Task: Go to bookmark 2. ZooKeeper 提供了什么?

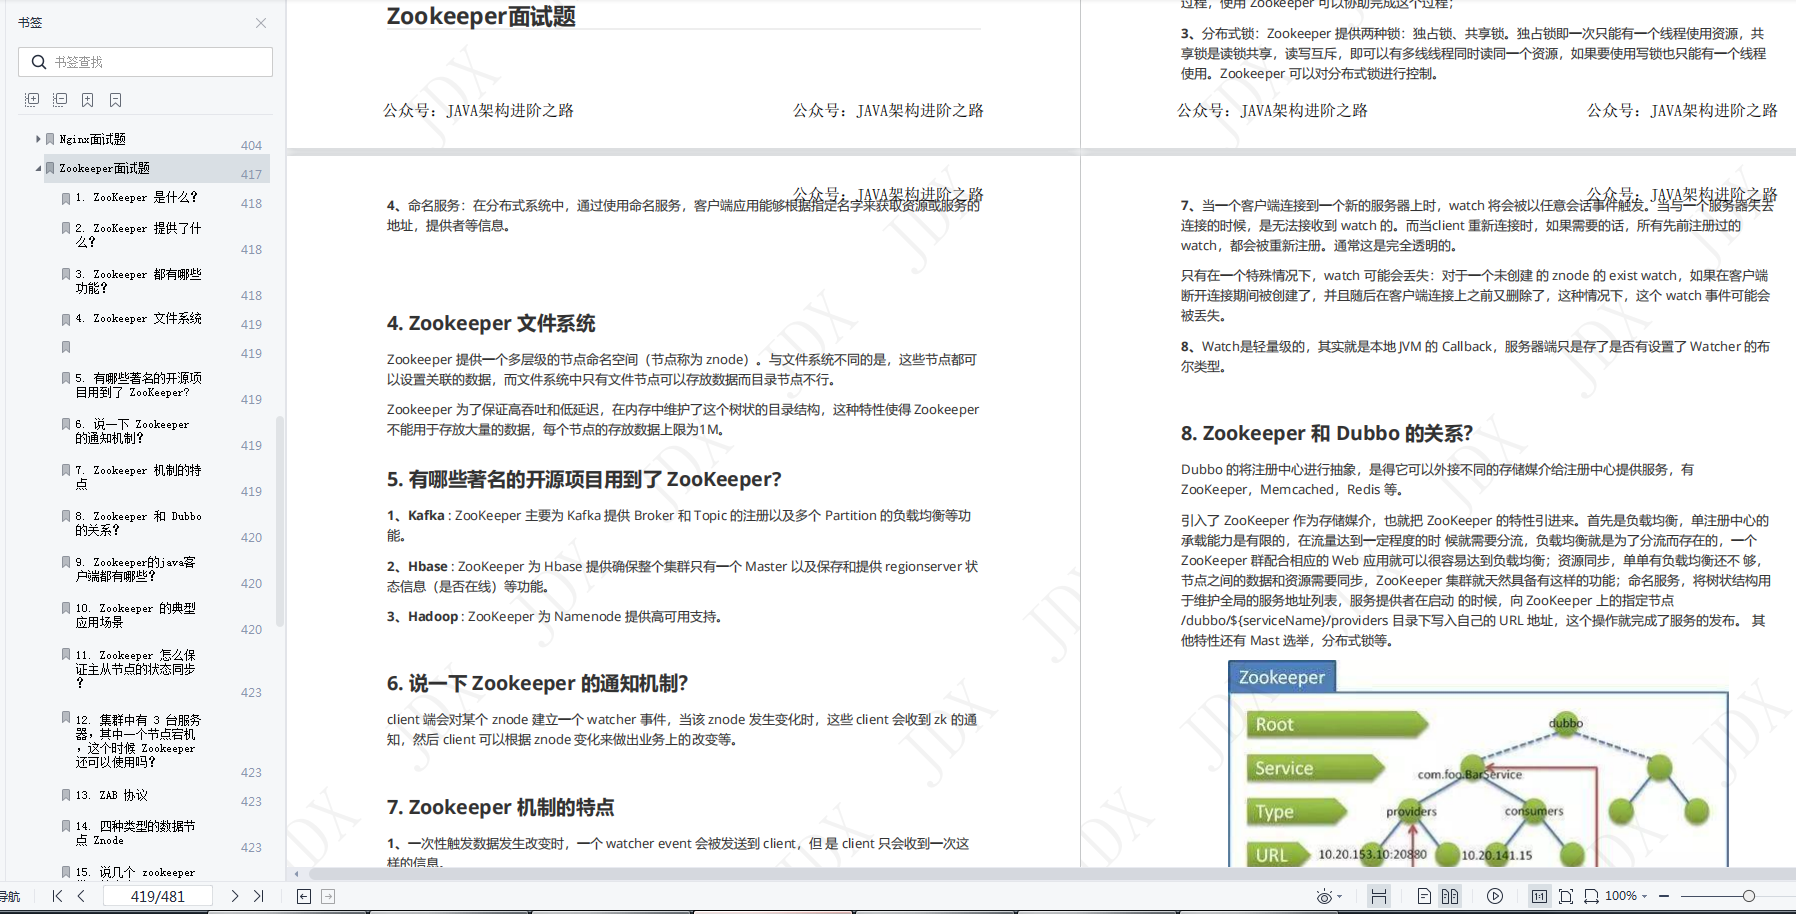Action: tap(138, 235)
